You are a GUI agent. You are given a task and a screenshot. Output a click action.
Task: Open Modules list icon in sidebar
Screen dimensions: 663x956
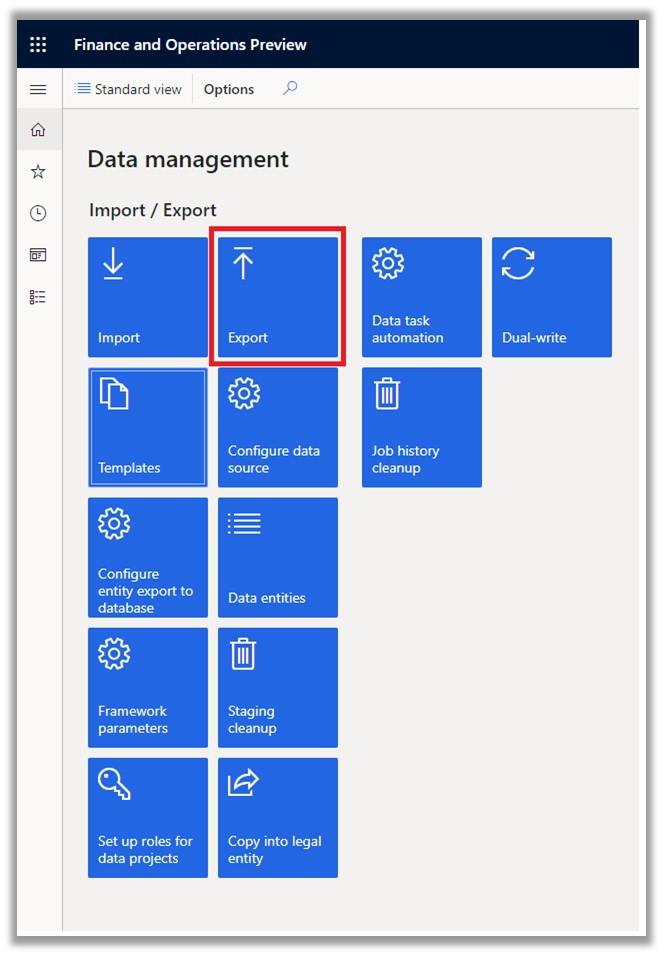point(38,297)
